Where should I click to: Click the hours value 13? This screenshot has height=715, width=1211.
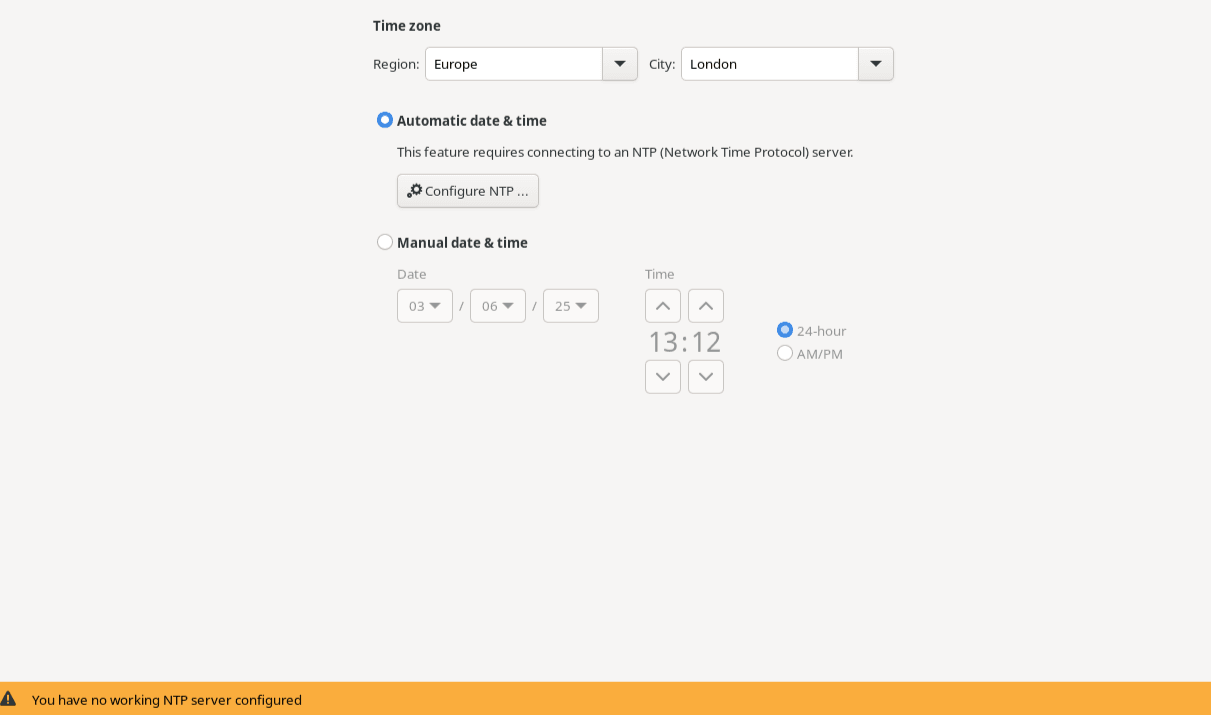663,342
